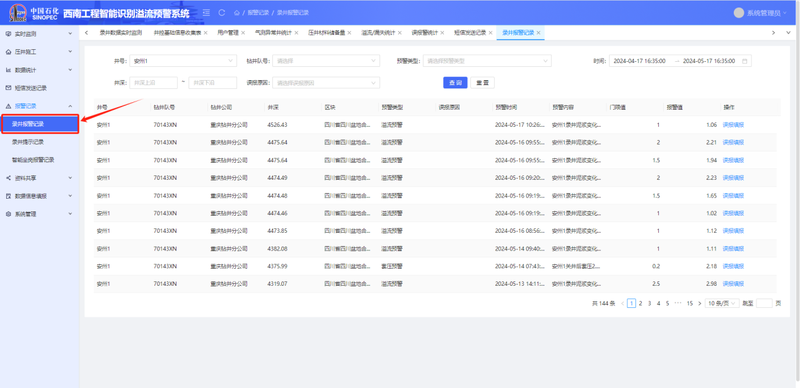The width and height of the screenshot is (800, 388).
Task: Open the 预警类型 select dropdown
Action: pyautogui.click(x=487, y=61)
